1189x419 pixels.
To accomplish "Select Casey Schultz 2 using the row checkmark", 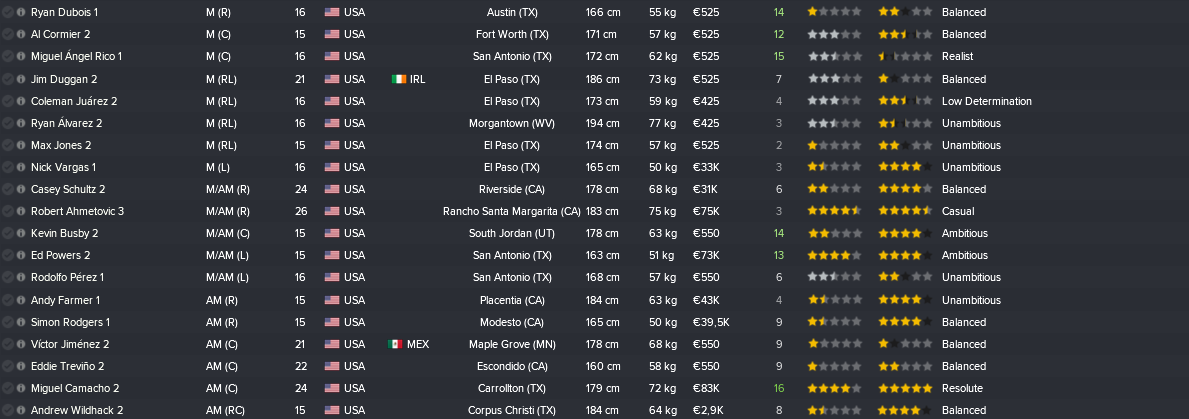I will tap(8, 189).
